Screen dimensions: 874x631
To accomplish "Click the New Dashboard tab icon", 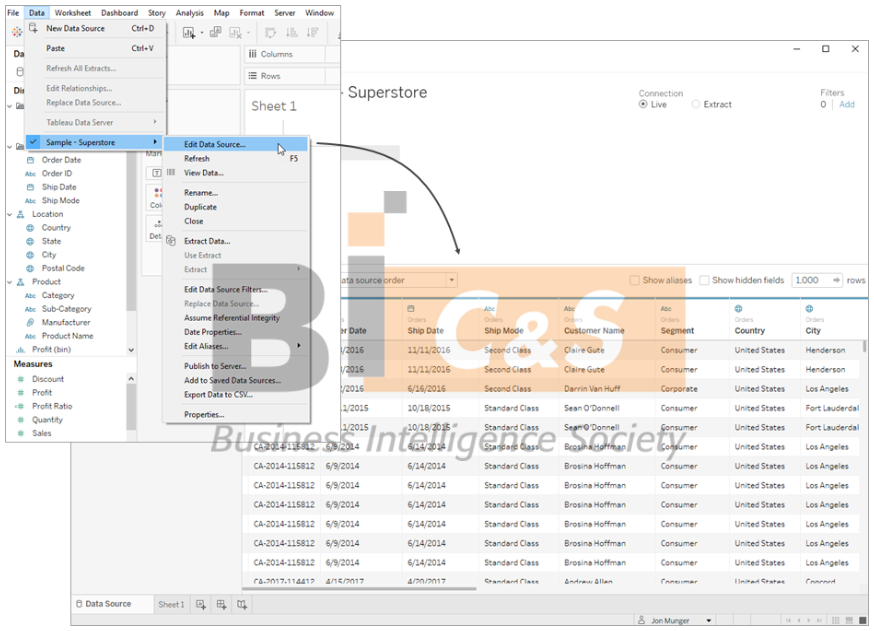I will (x=221, y=604).
